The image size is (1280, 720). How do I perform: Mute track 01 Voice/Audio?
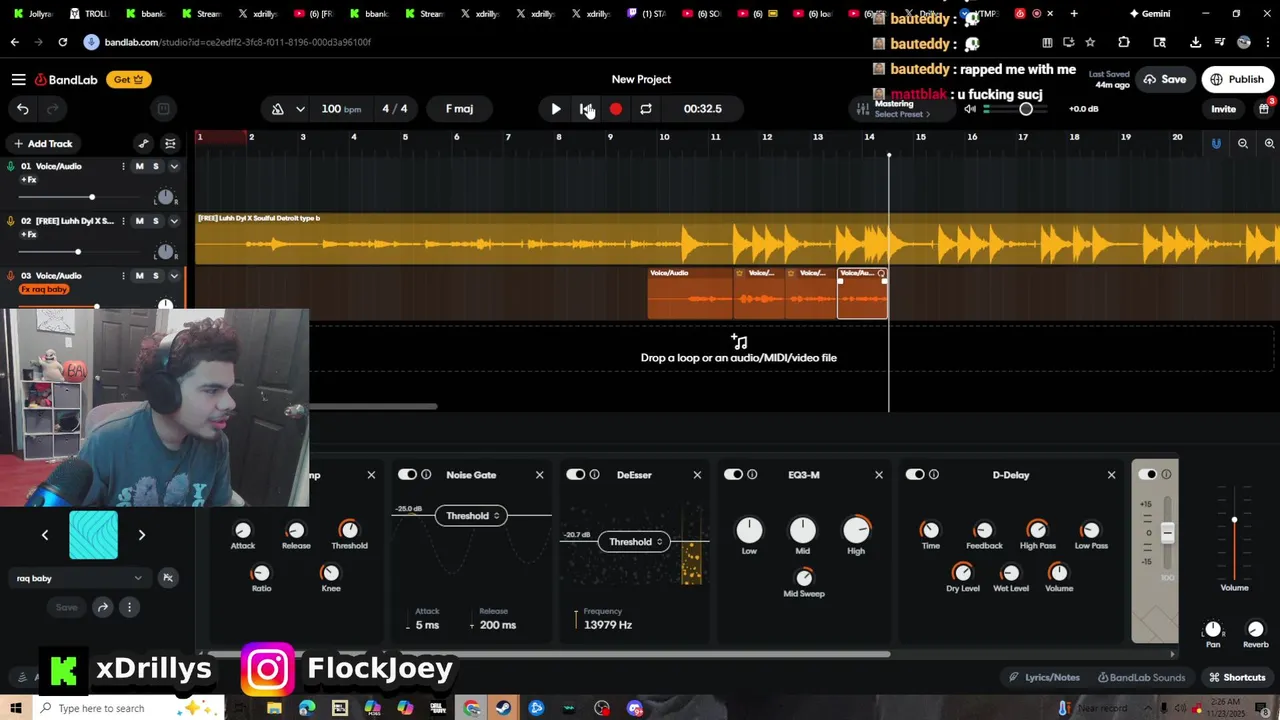tap(140, 166)
